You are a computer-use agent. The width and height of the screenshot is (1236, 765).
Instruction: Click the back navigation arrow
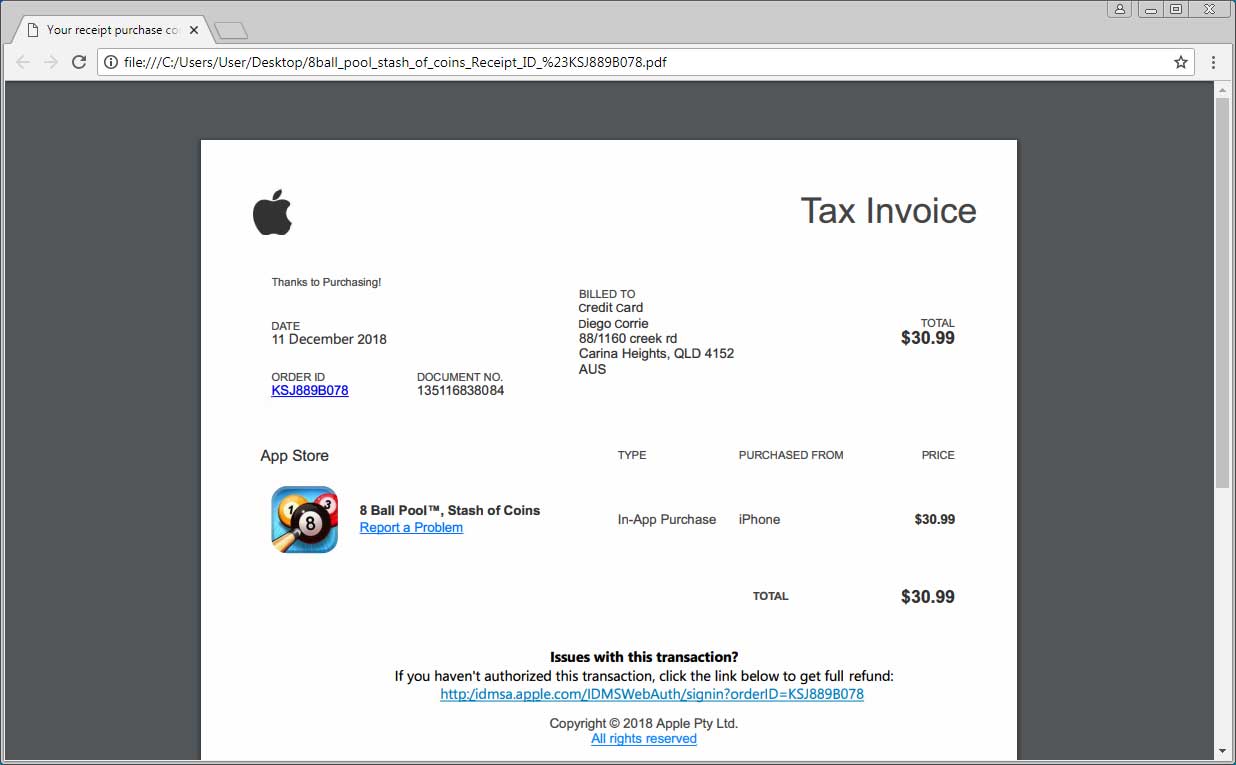click(23, 62)
